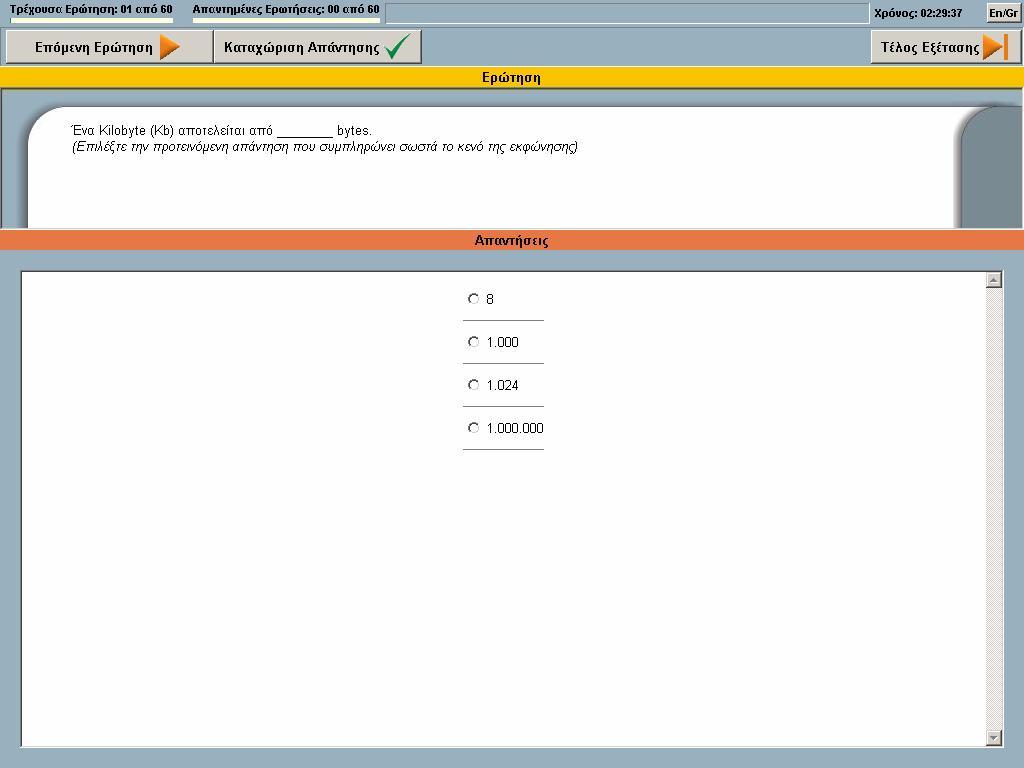
Task: Click the Απαντήσεις header bar
Action: 512,240
